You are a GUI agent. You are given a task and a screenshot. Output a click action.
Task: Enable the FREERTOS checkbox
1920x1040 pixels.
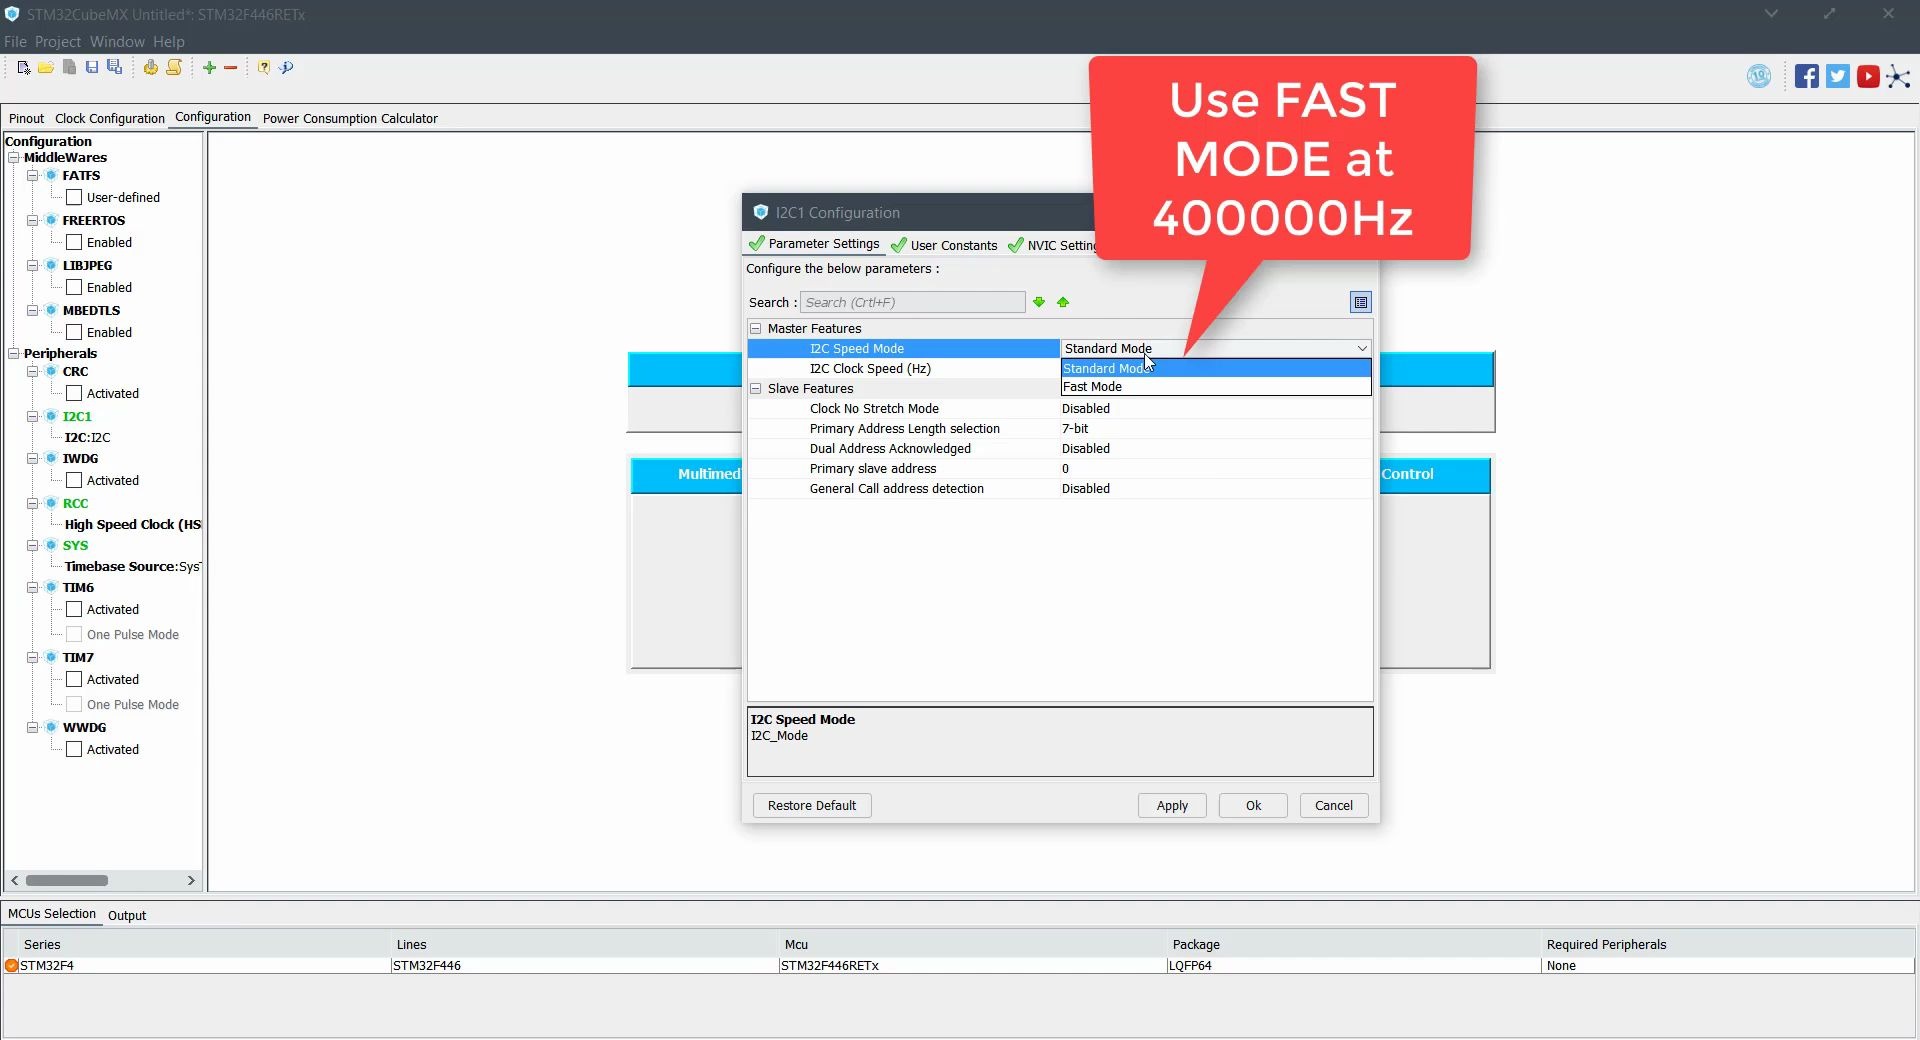[74, 242]
